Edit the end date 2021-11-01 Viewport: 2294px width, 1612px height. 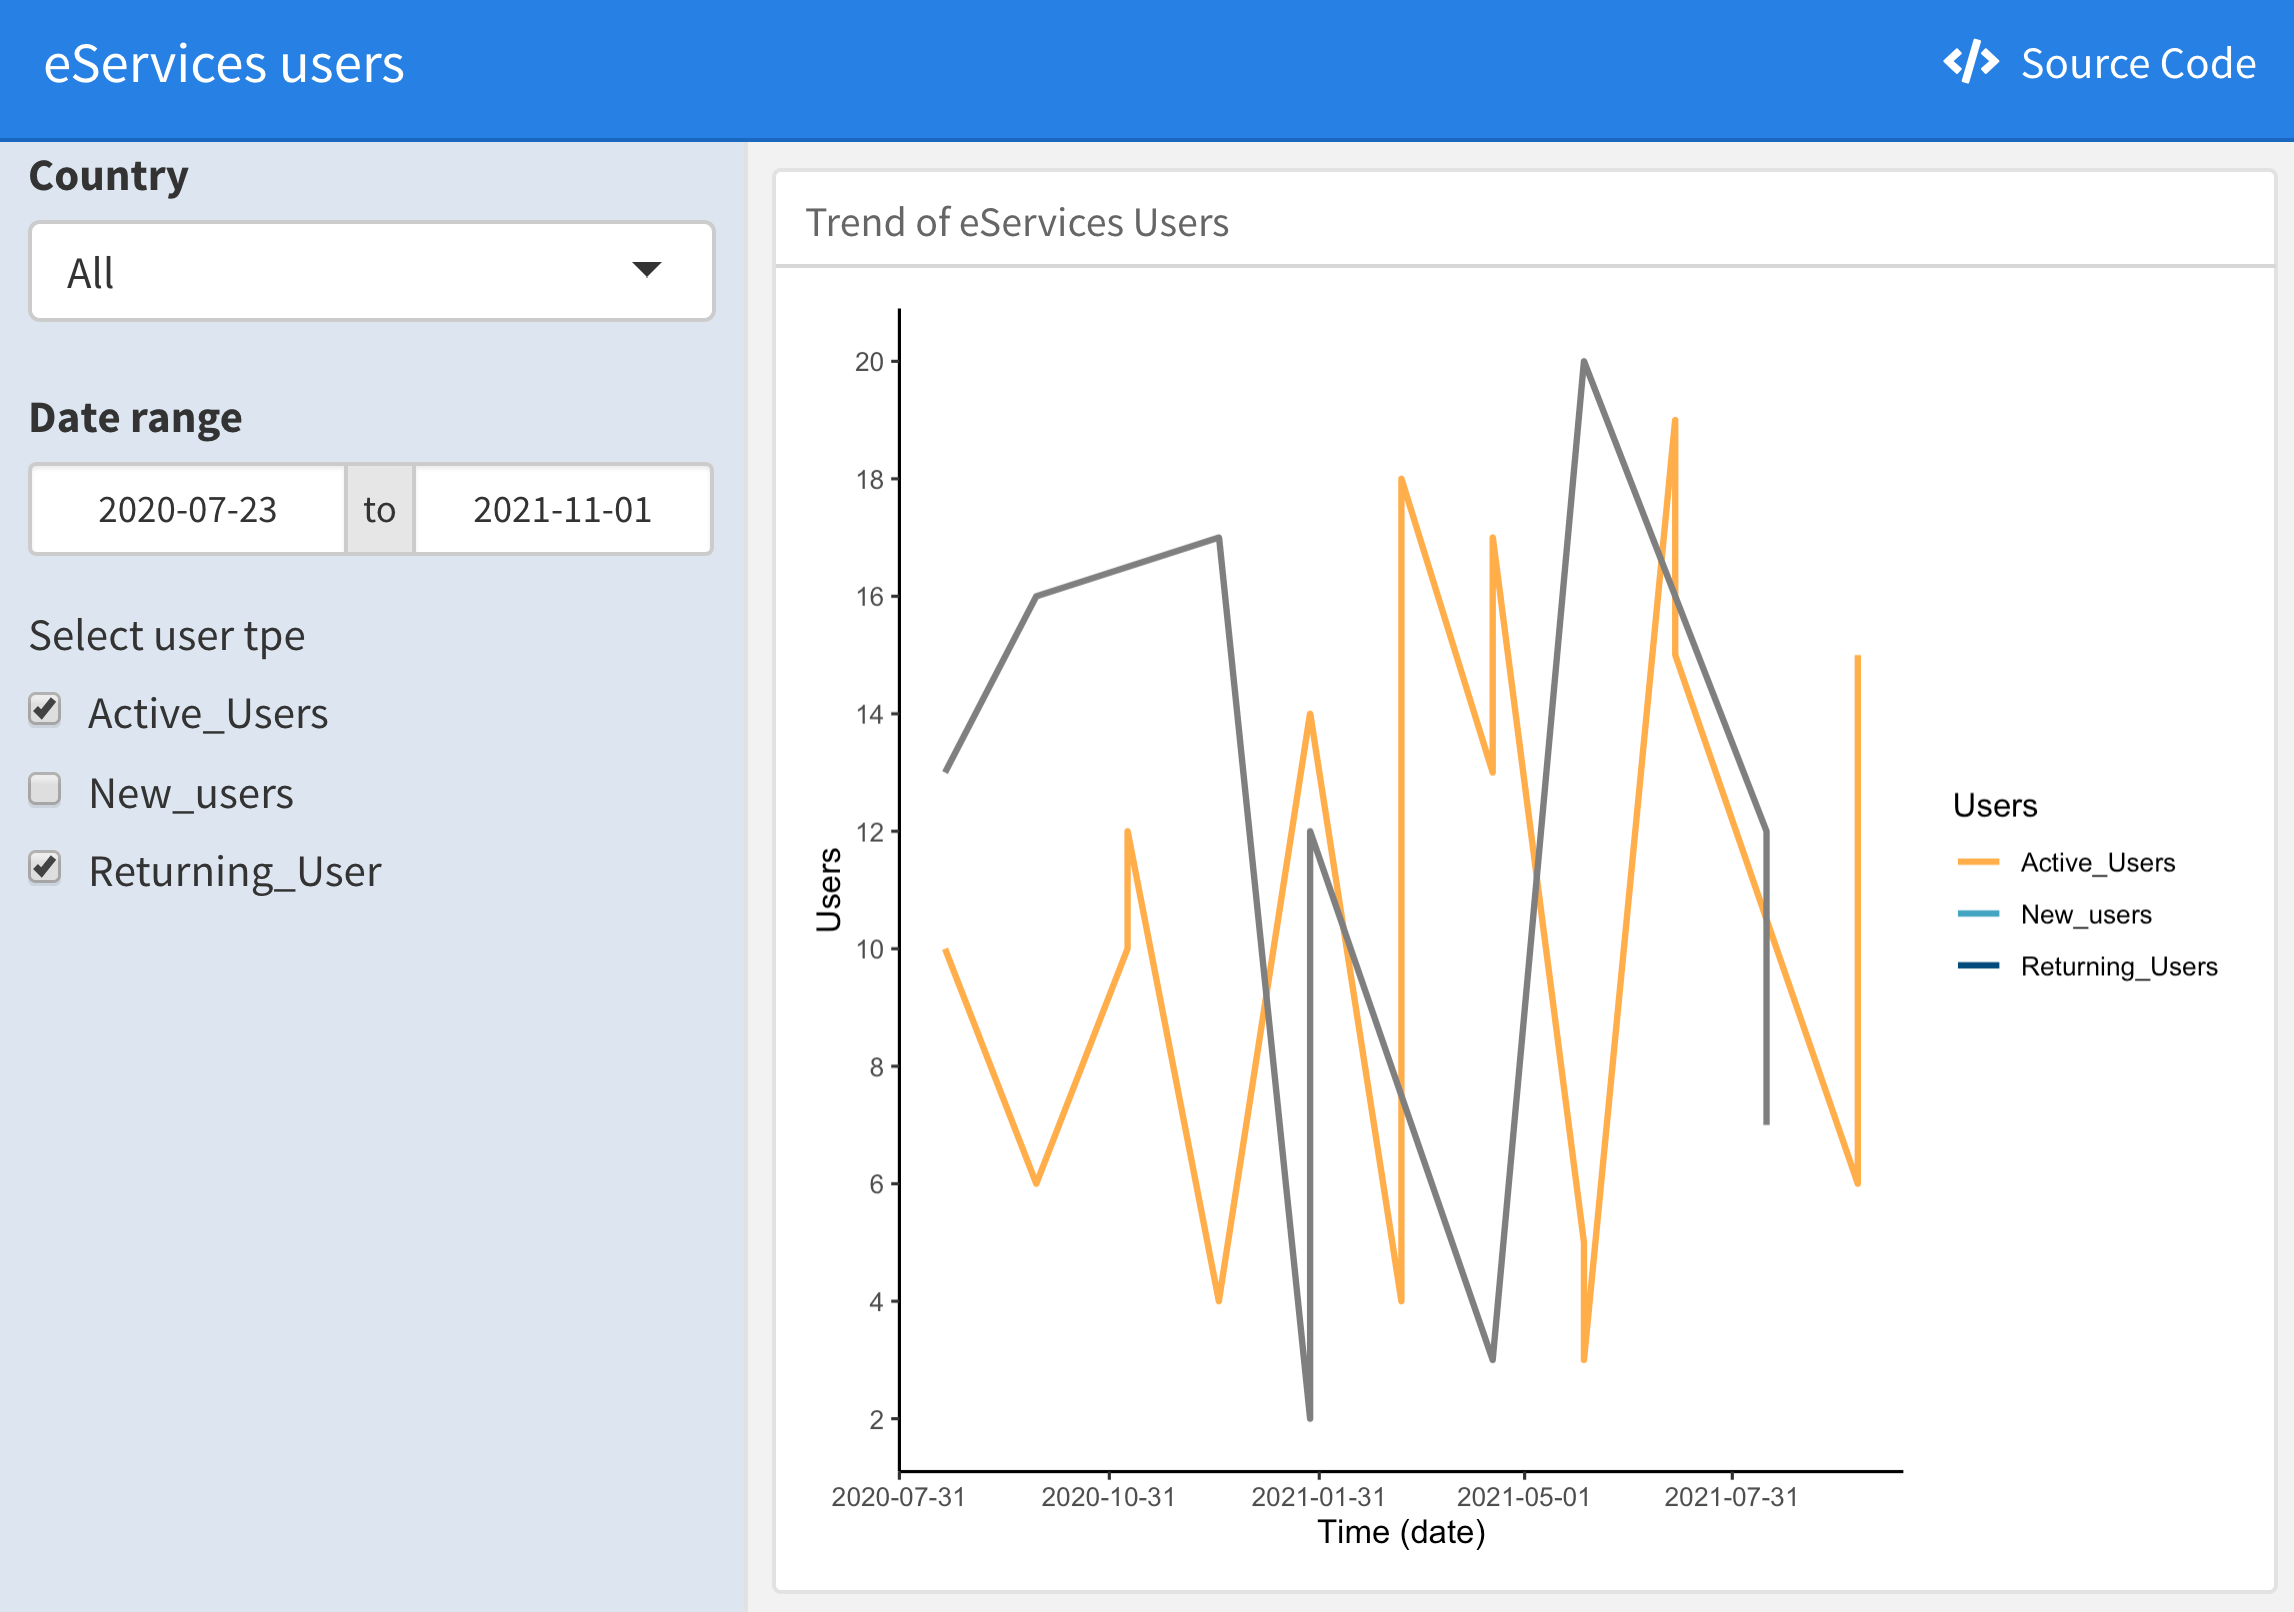click(563, 509)
